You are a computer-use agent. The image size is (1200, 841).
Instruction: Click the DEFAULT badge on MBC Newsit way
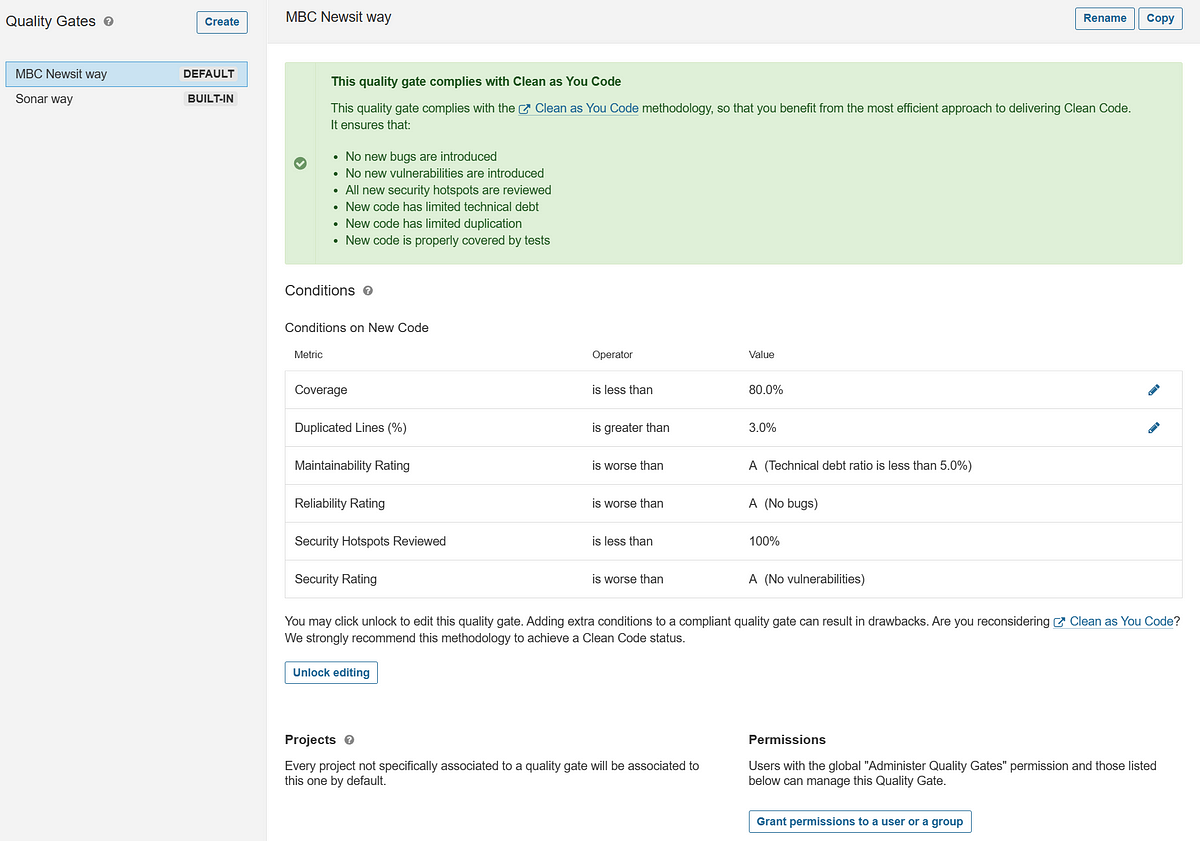coord(209,74)
